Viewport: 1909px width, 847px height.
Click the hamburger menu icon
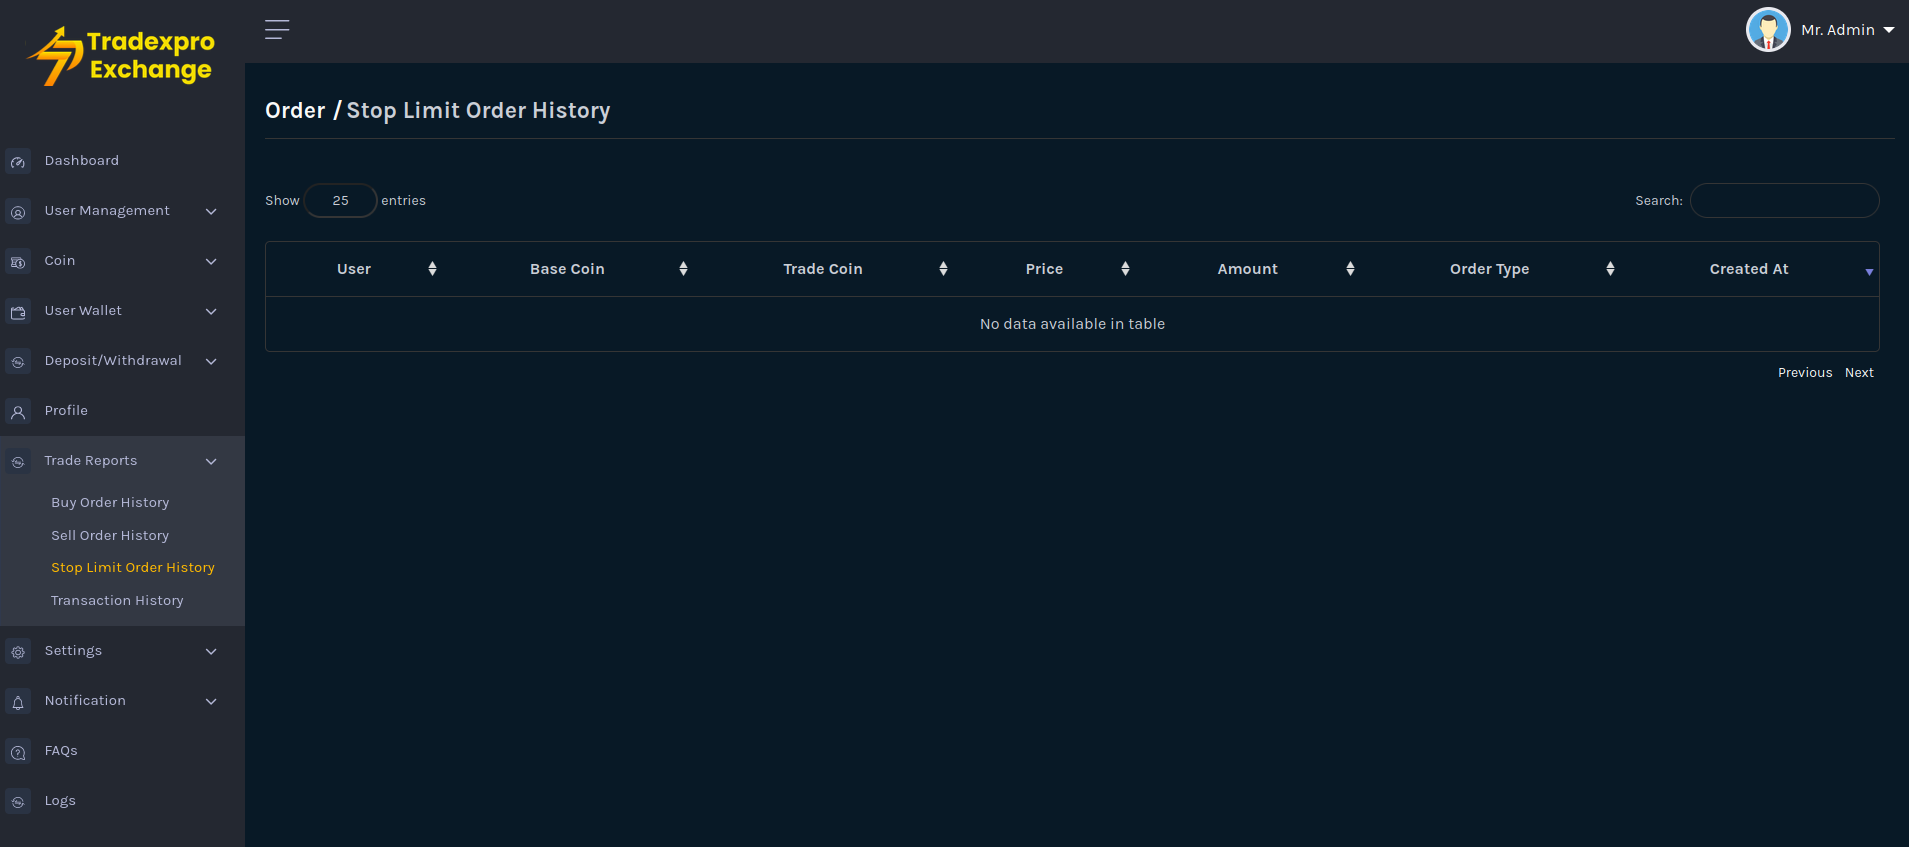[277, 30]
